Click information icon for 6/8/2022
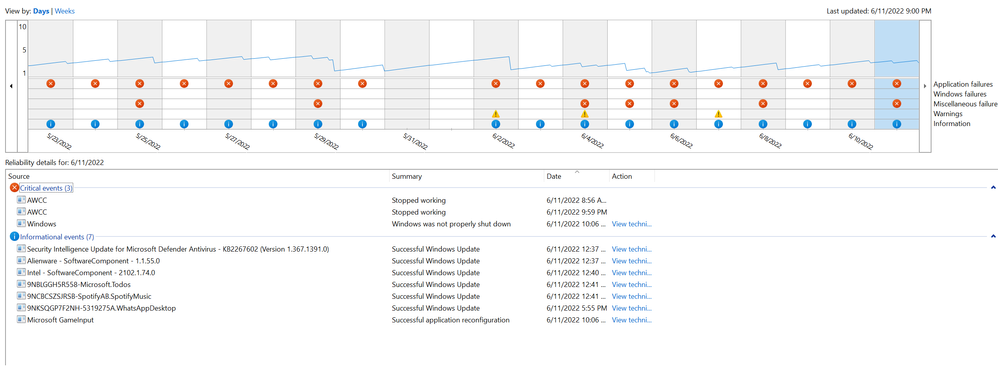This screenshot has width=998, height=389. [x=763, y=124]
